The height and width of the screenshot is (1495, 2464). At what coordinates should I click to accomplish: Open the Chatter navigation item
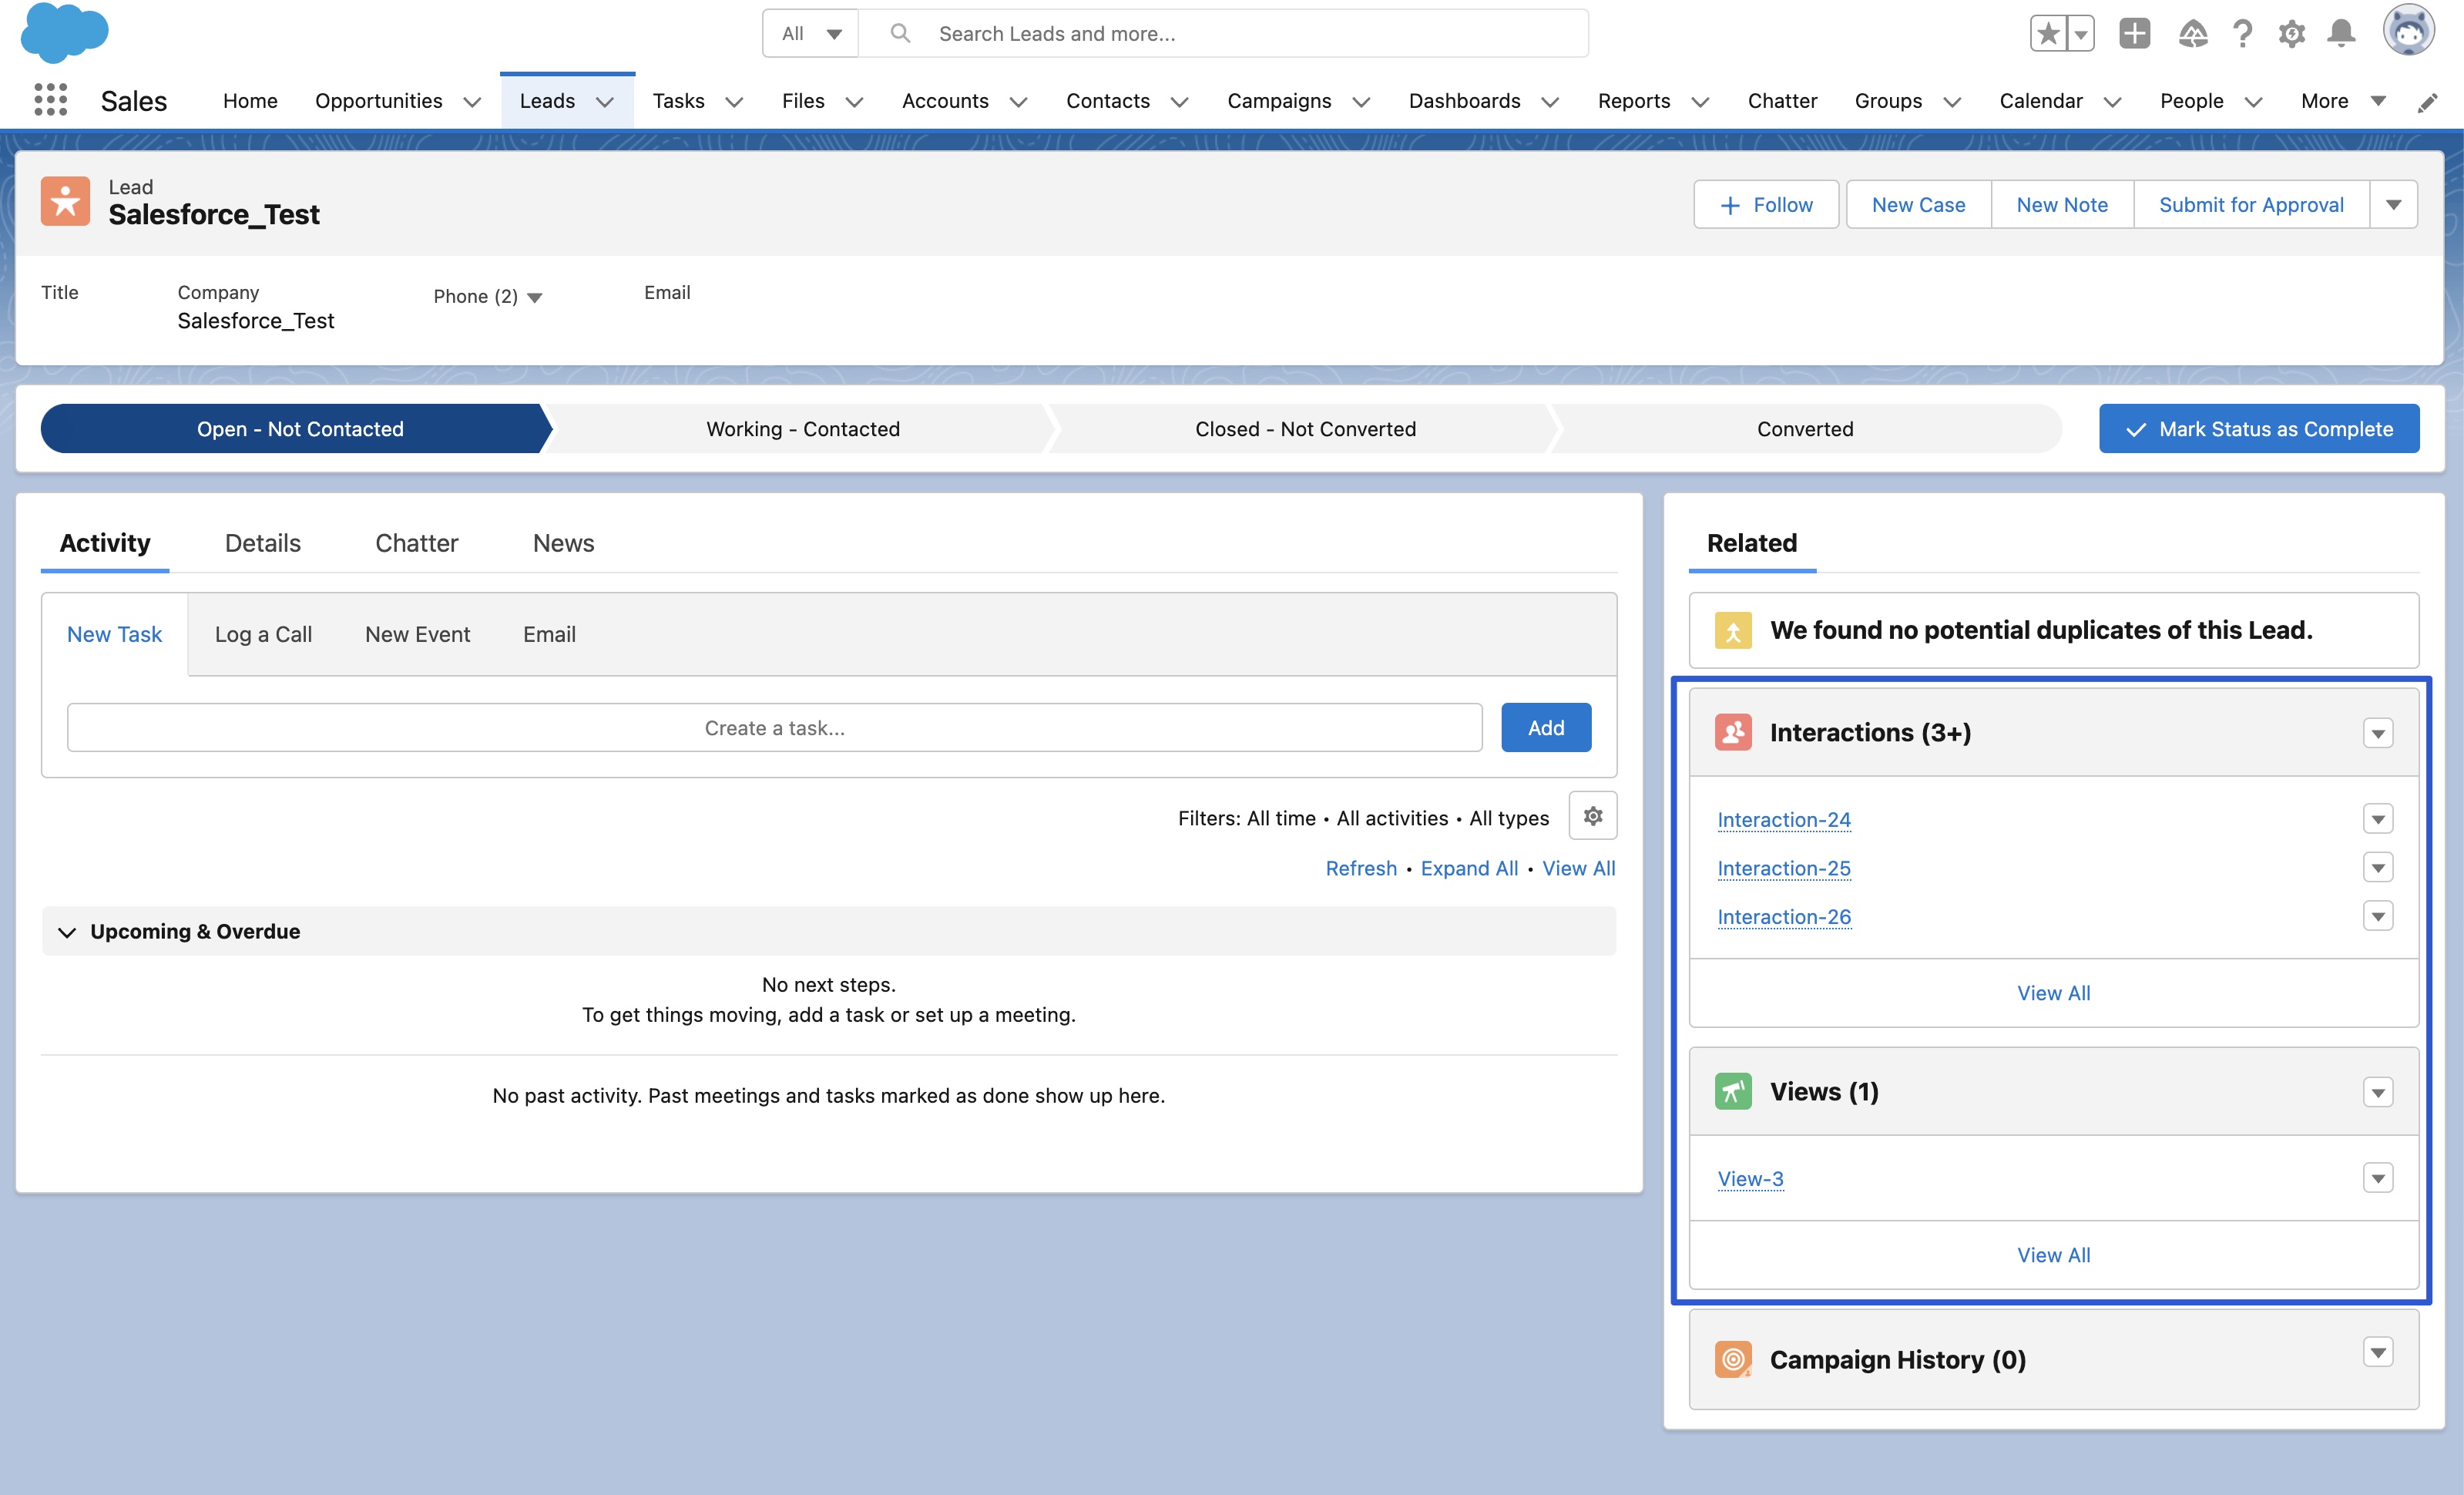[x=1782, y=101]
